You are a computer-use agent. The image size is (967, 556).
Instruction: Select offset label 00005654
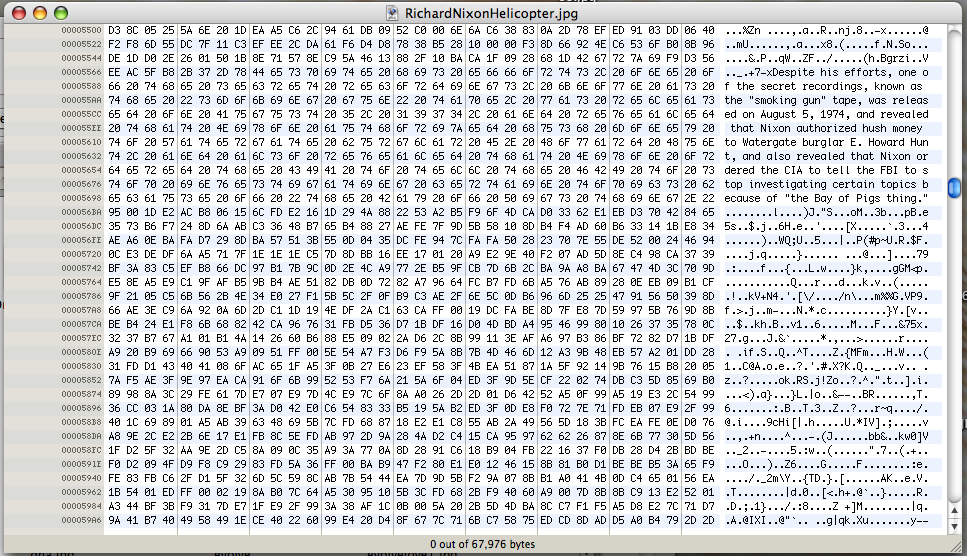[x=81, y=170]
